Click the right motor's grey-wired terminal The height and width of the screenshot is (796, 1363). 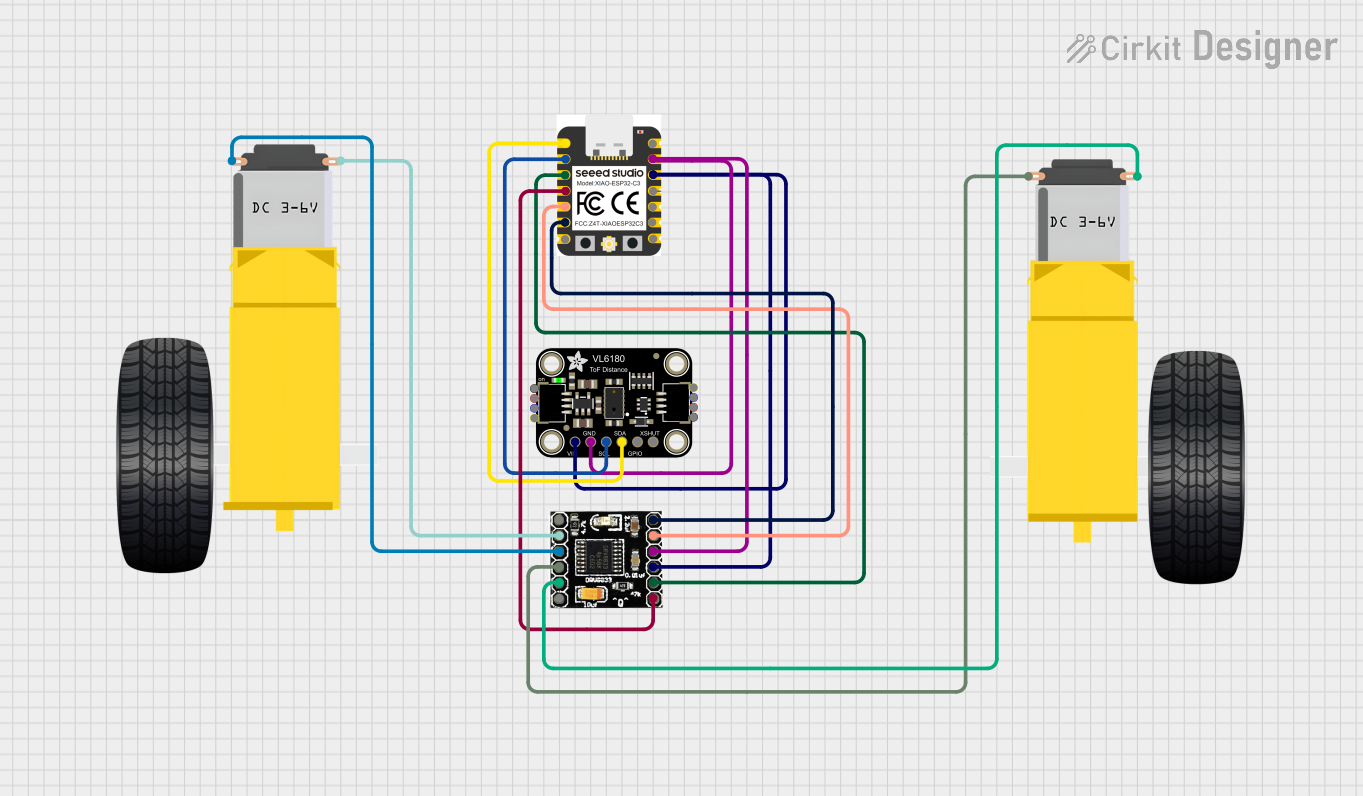tap(1030, 176)
